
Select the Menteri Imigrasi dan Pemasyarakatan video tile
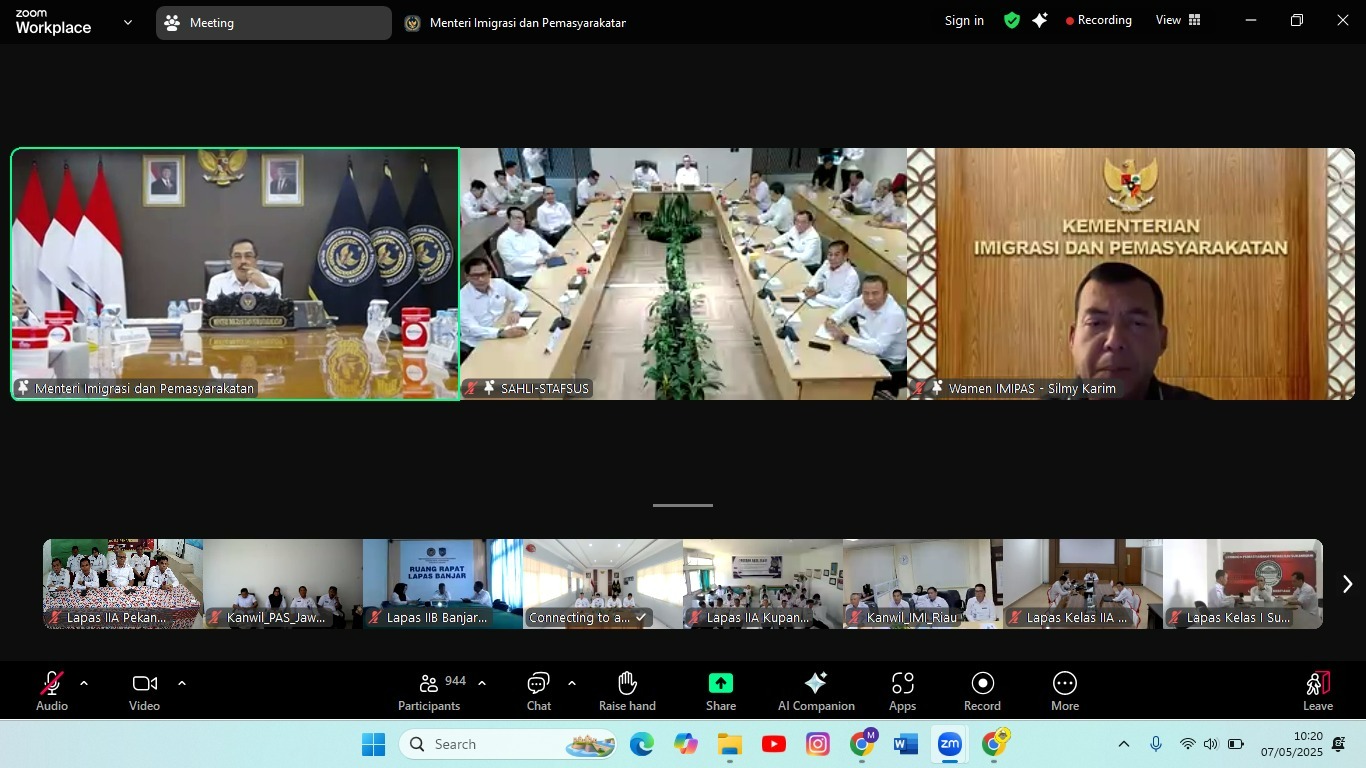[235, 274]
